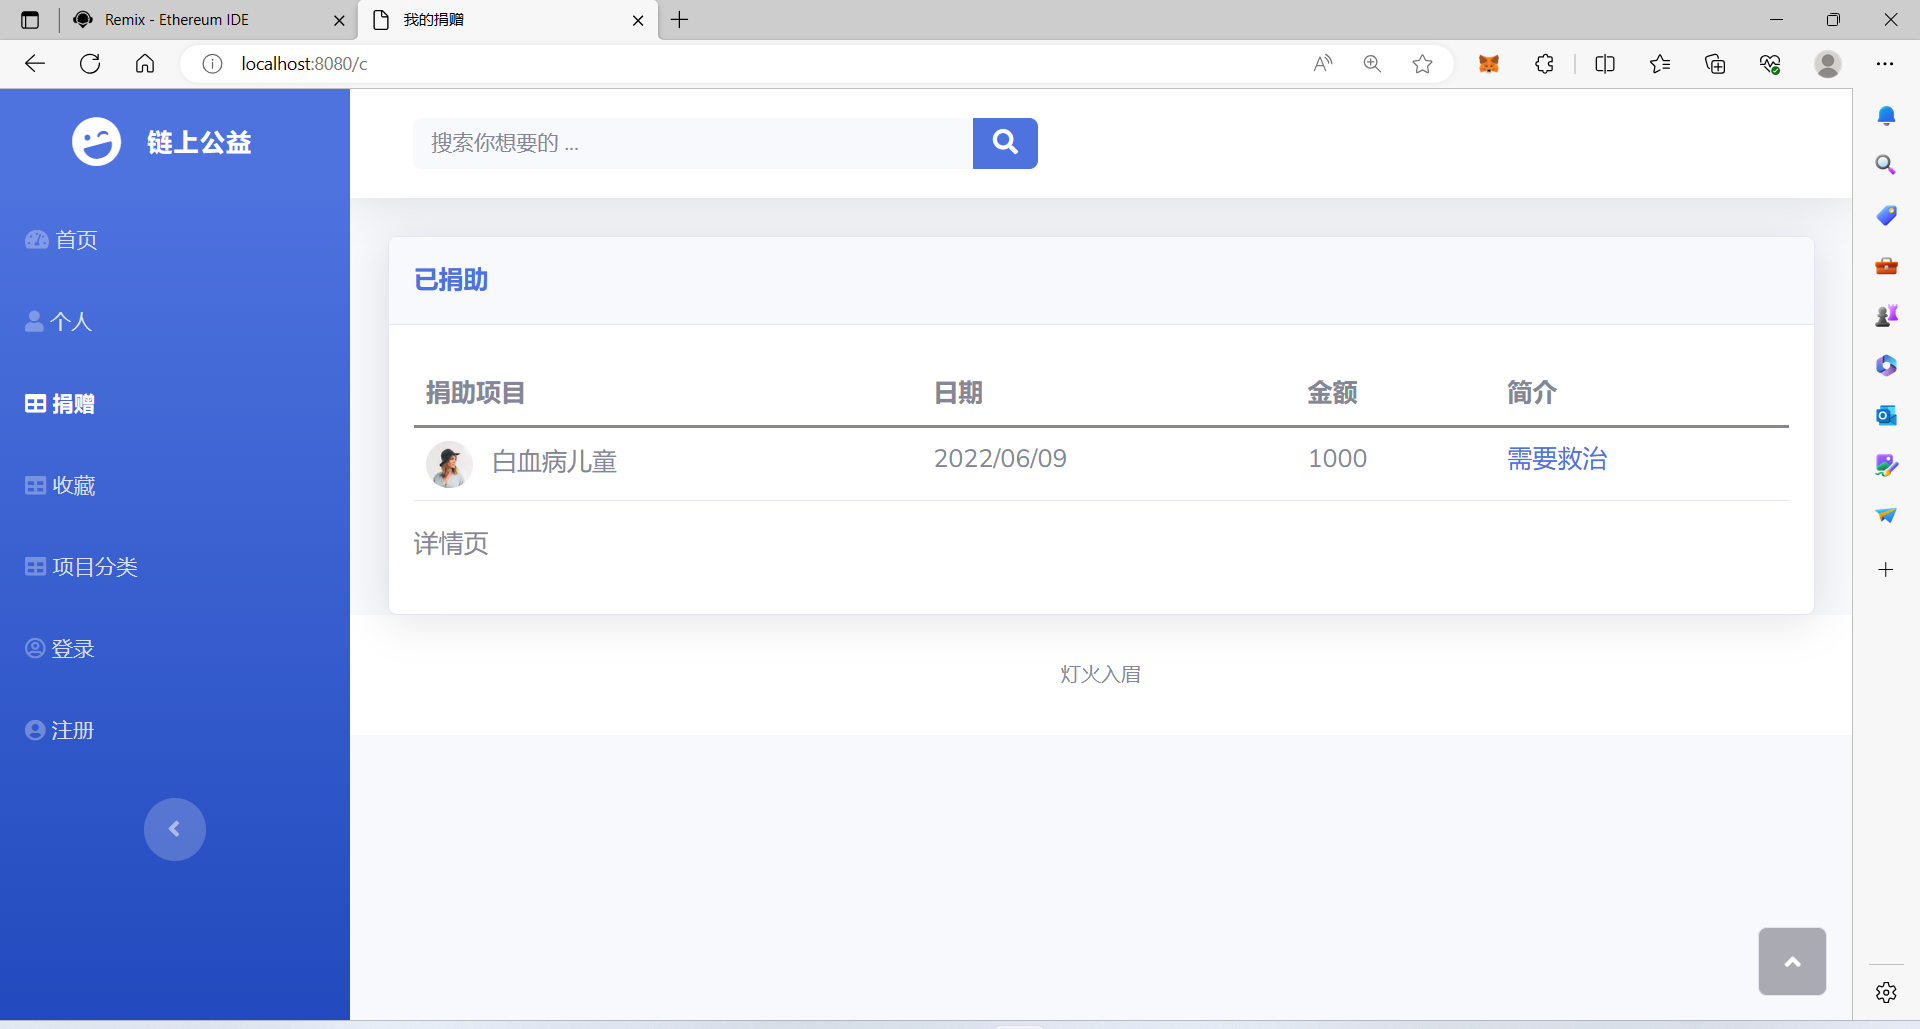Select the 捐赠 sidebar entry
1920x1029 pixels.
(x=60, y=404)
